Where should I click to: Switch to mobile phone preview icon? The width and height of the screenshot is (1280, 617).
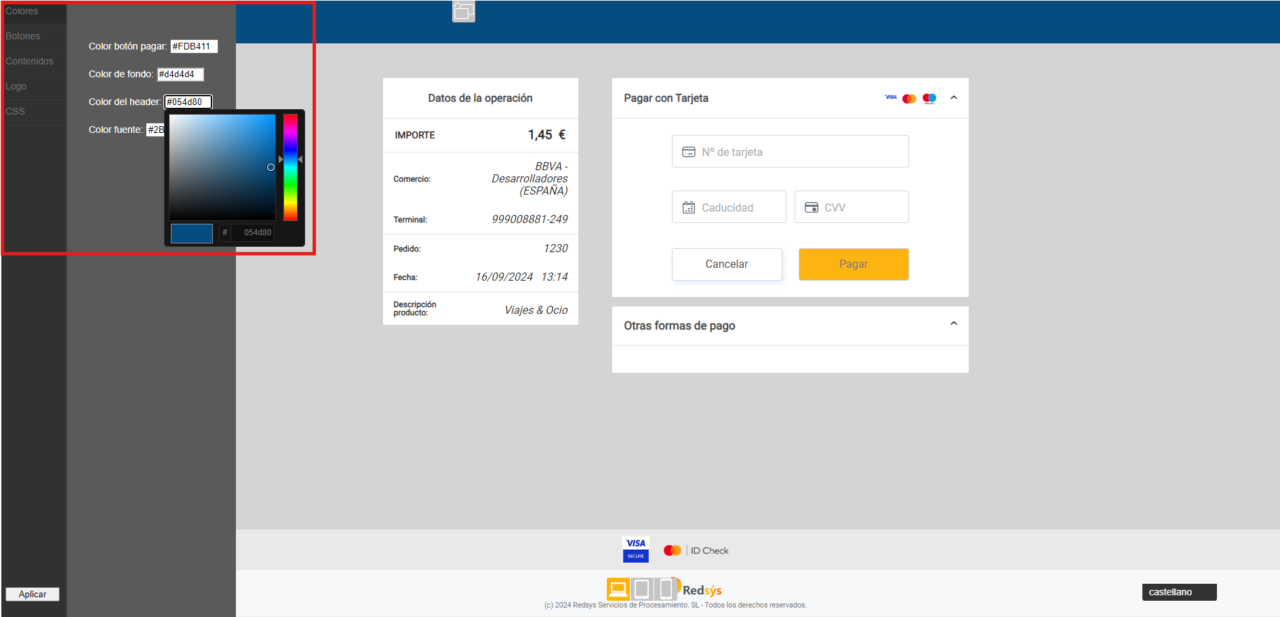[x=666, y=589]
